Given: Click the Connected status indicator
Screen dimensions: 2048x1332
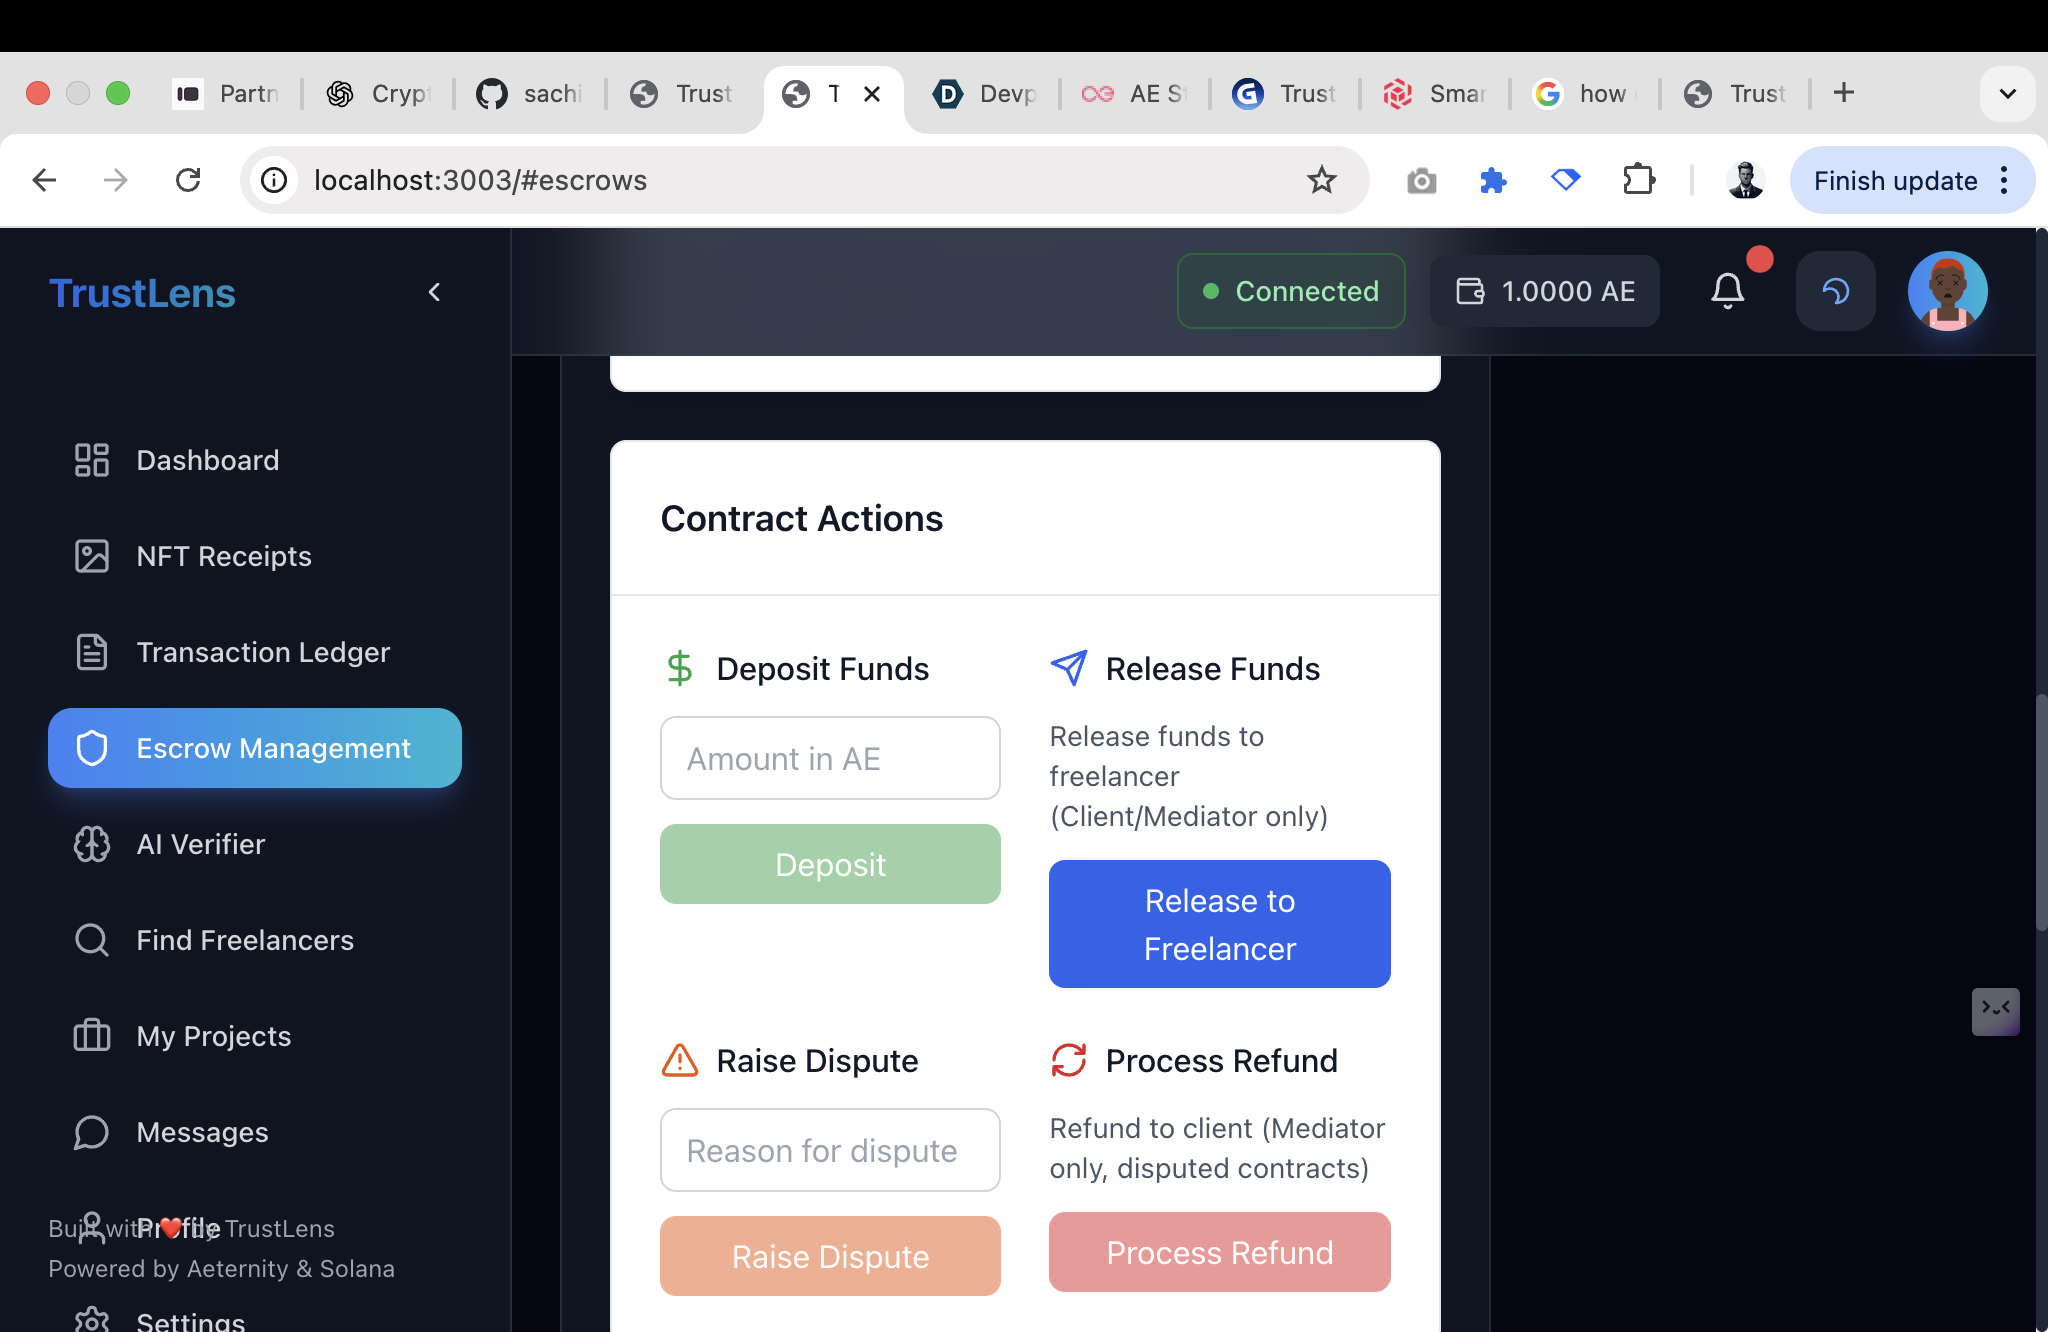Looking at the screenshot, I should (1291, 291).
